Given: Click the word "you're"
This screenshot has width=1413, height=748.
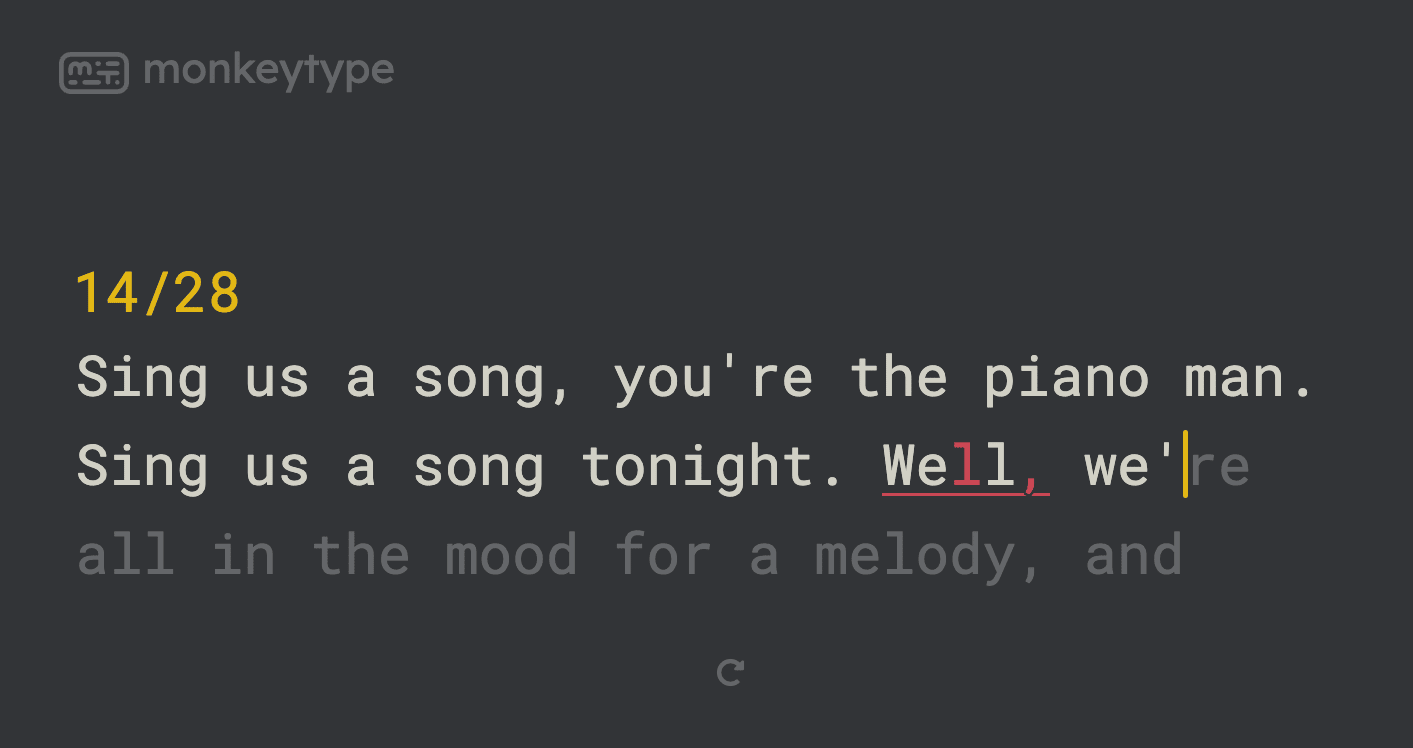Looking at the screenshot, I should (713, 378).
